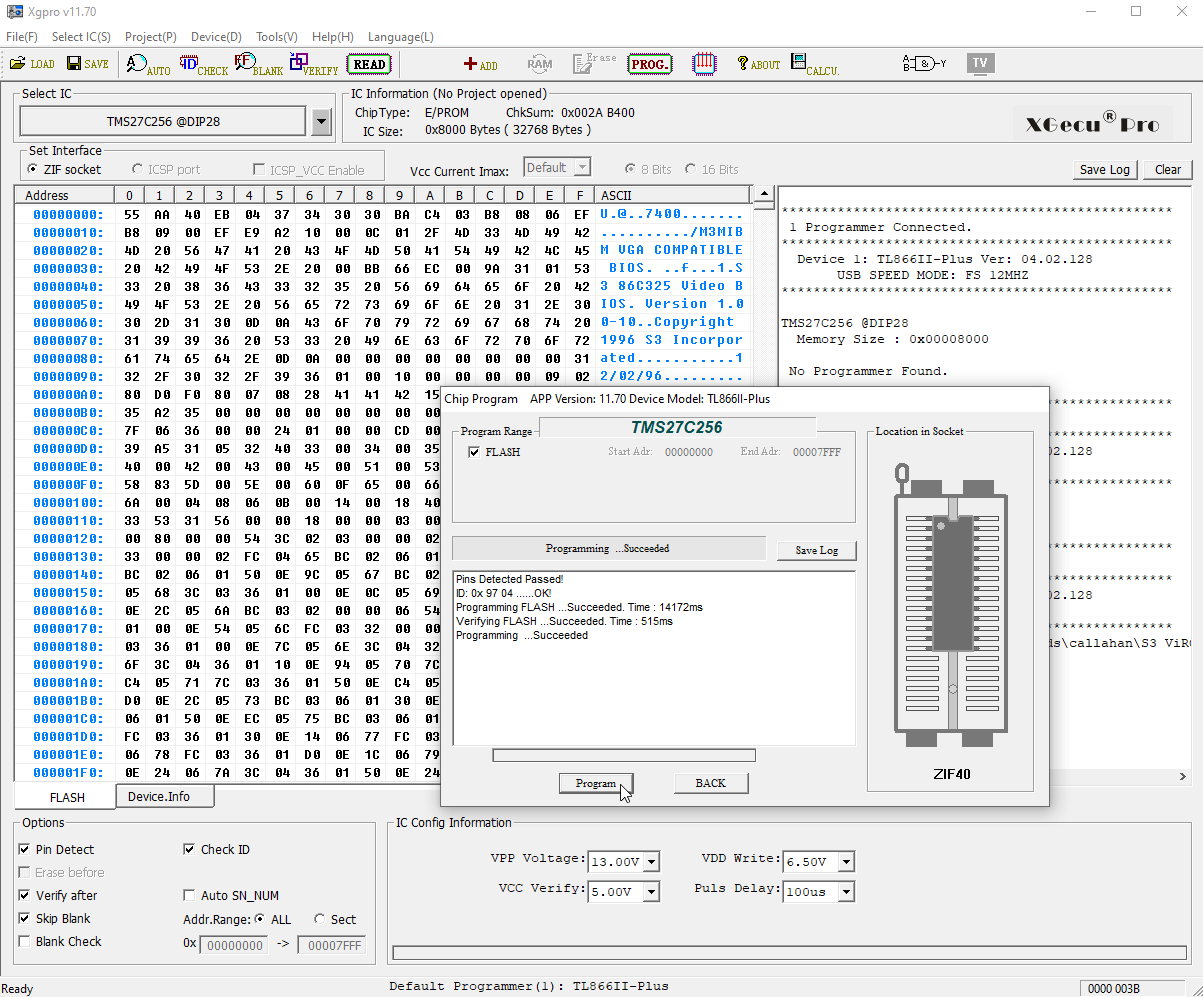This screenshot has height=997, width=1203.
Task: Click the TV toolbar icon
Action: click(x=980, y=63)
